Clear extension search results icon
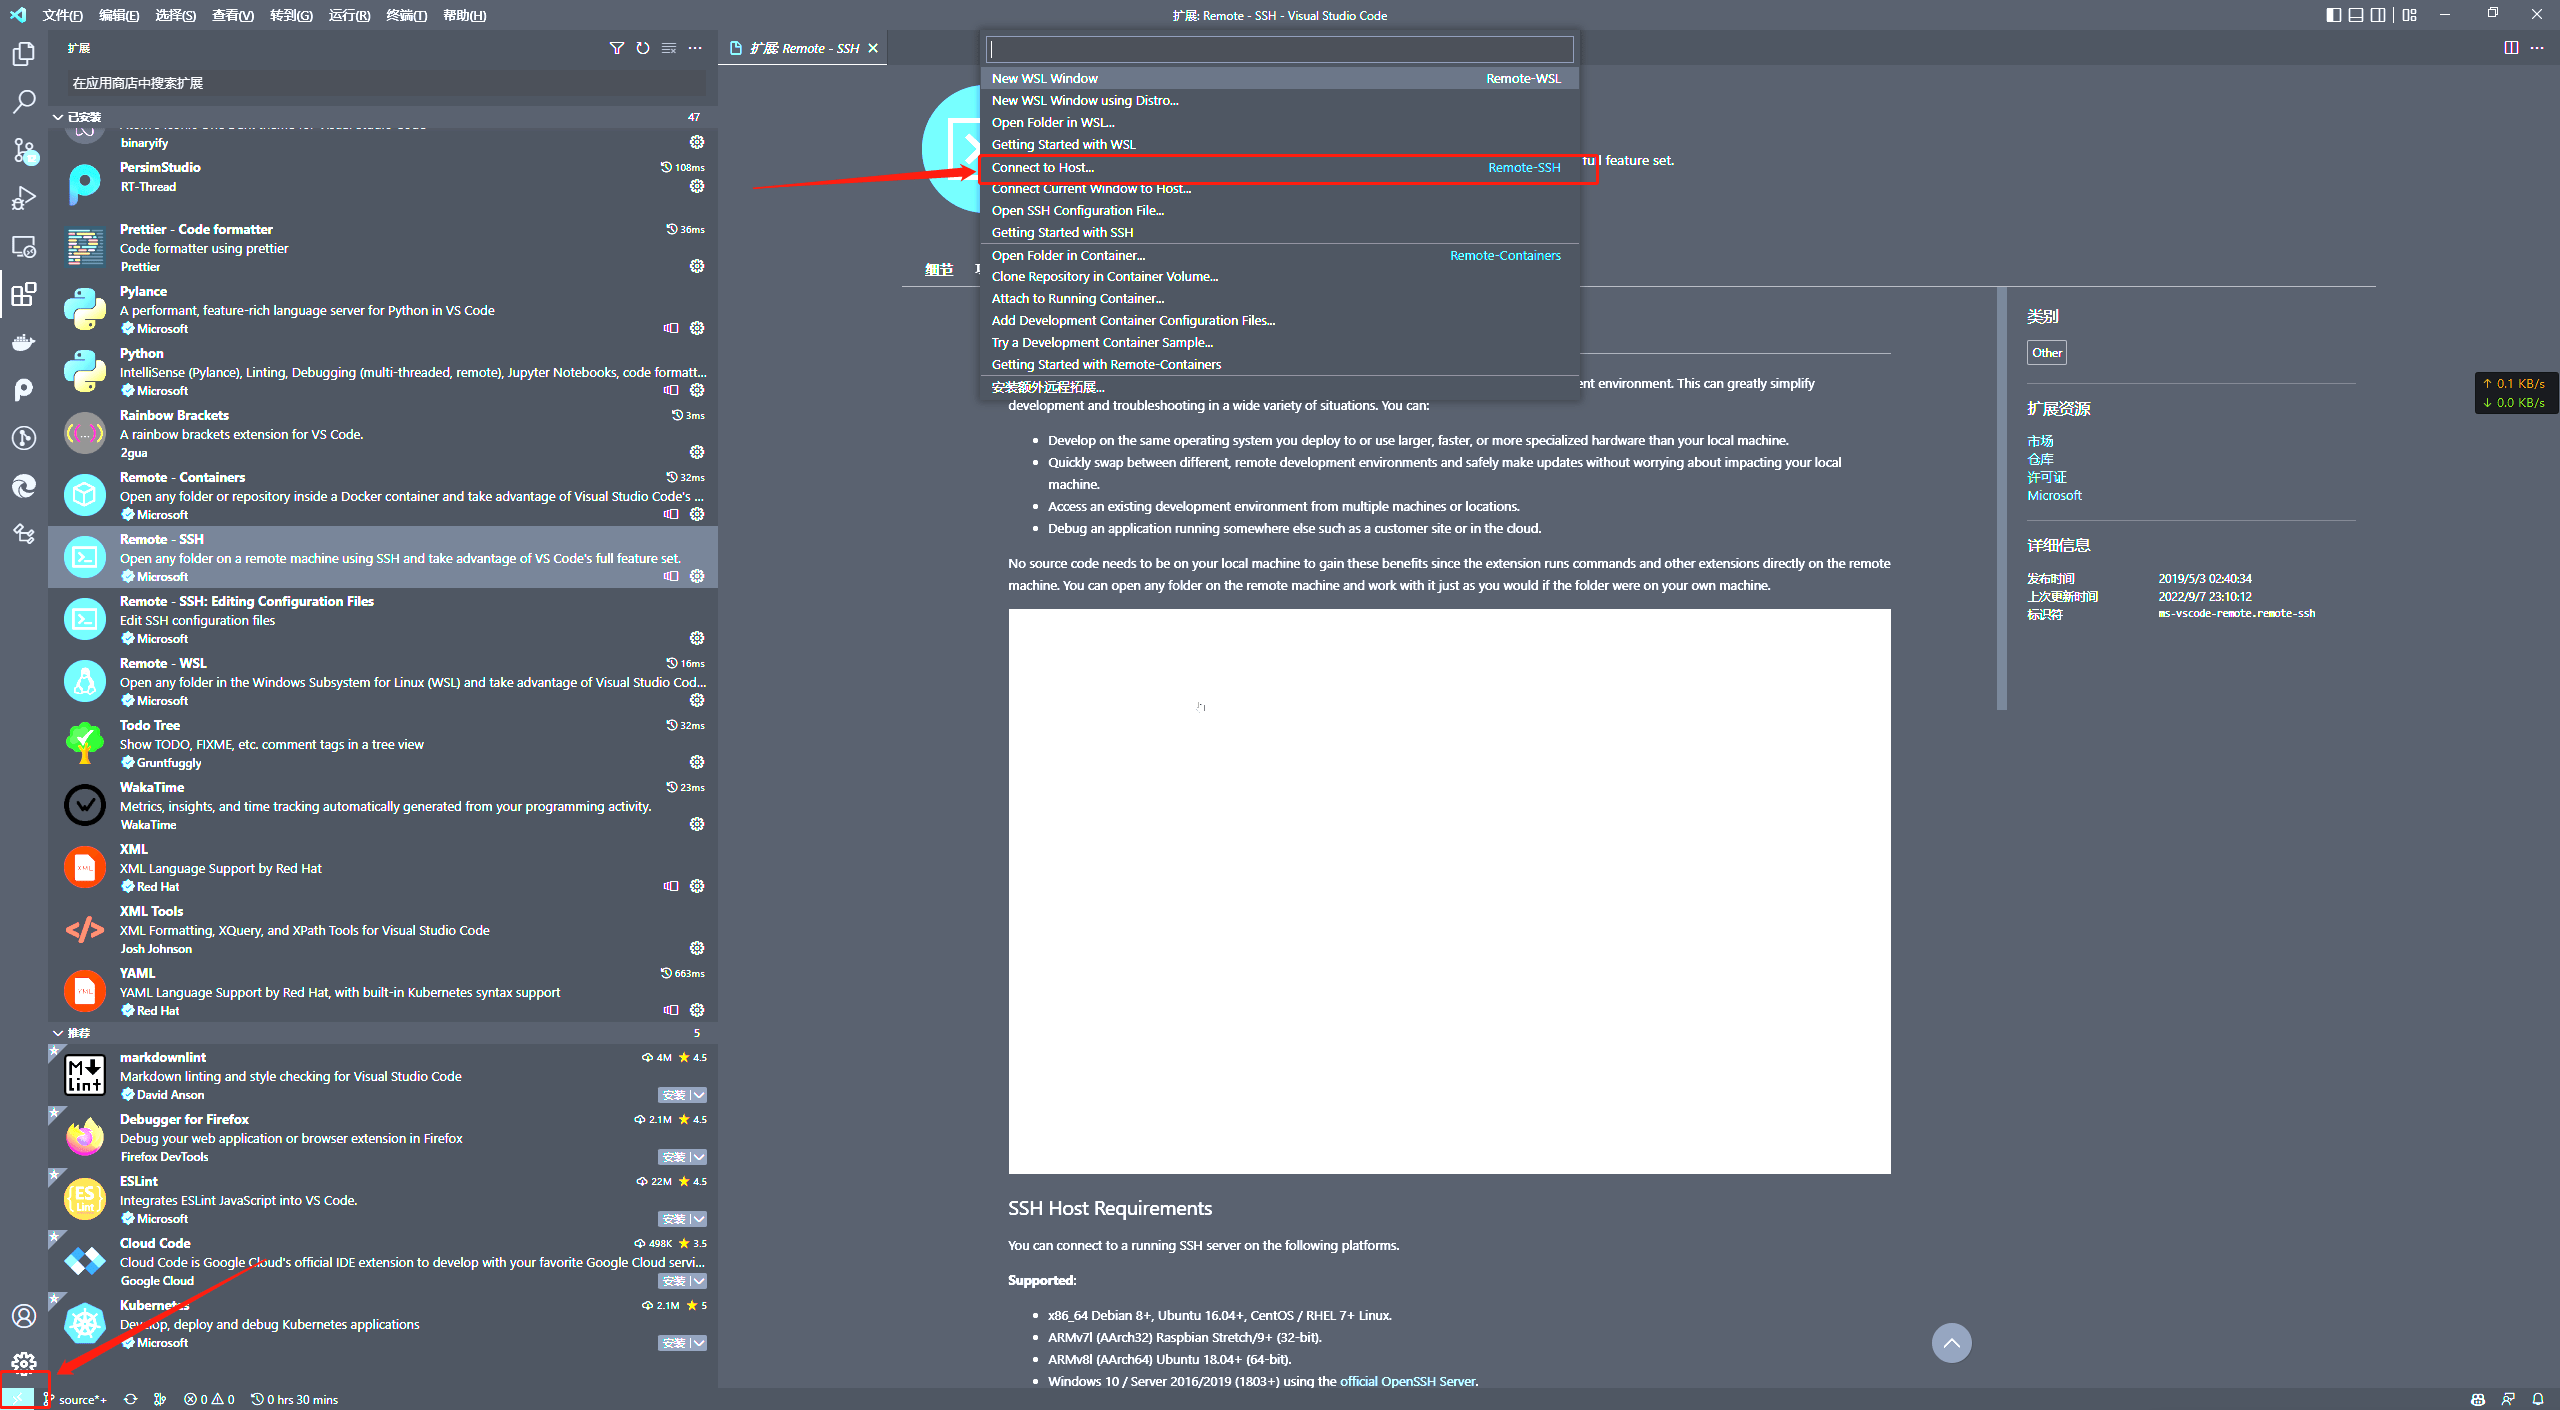 669,48
